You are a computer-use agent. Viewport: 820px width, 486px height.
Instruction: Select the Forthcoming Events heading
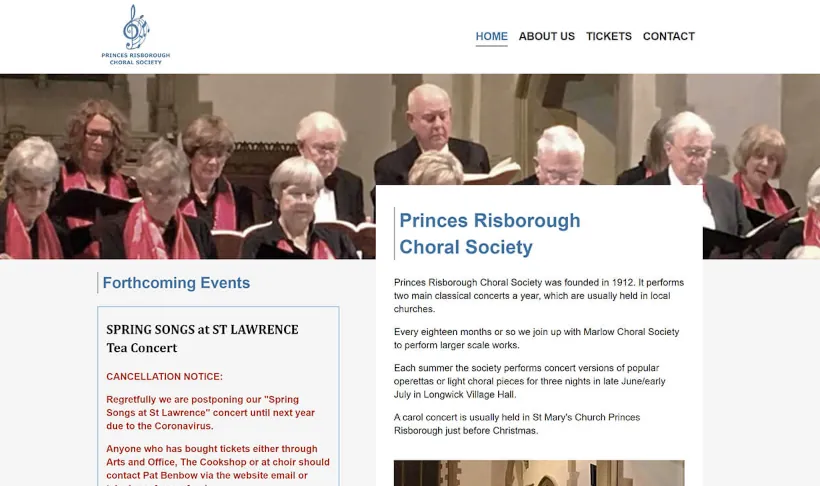176,282
